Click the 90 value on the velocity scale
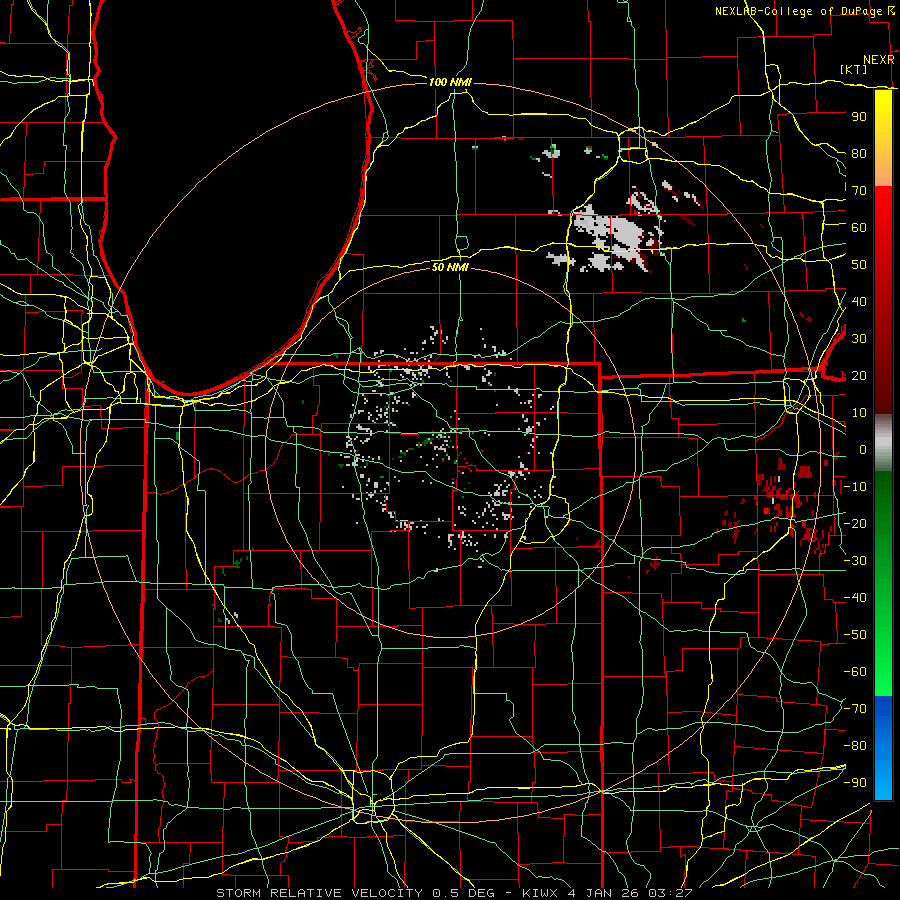 click(x=859, y=117)
